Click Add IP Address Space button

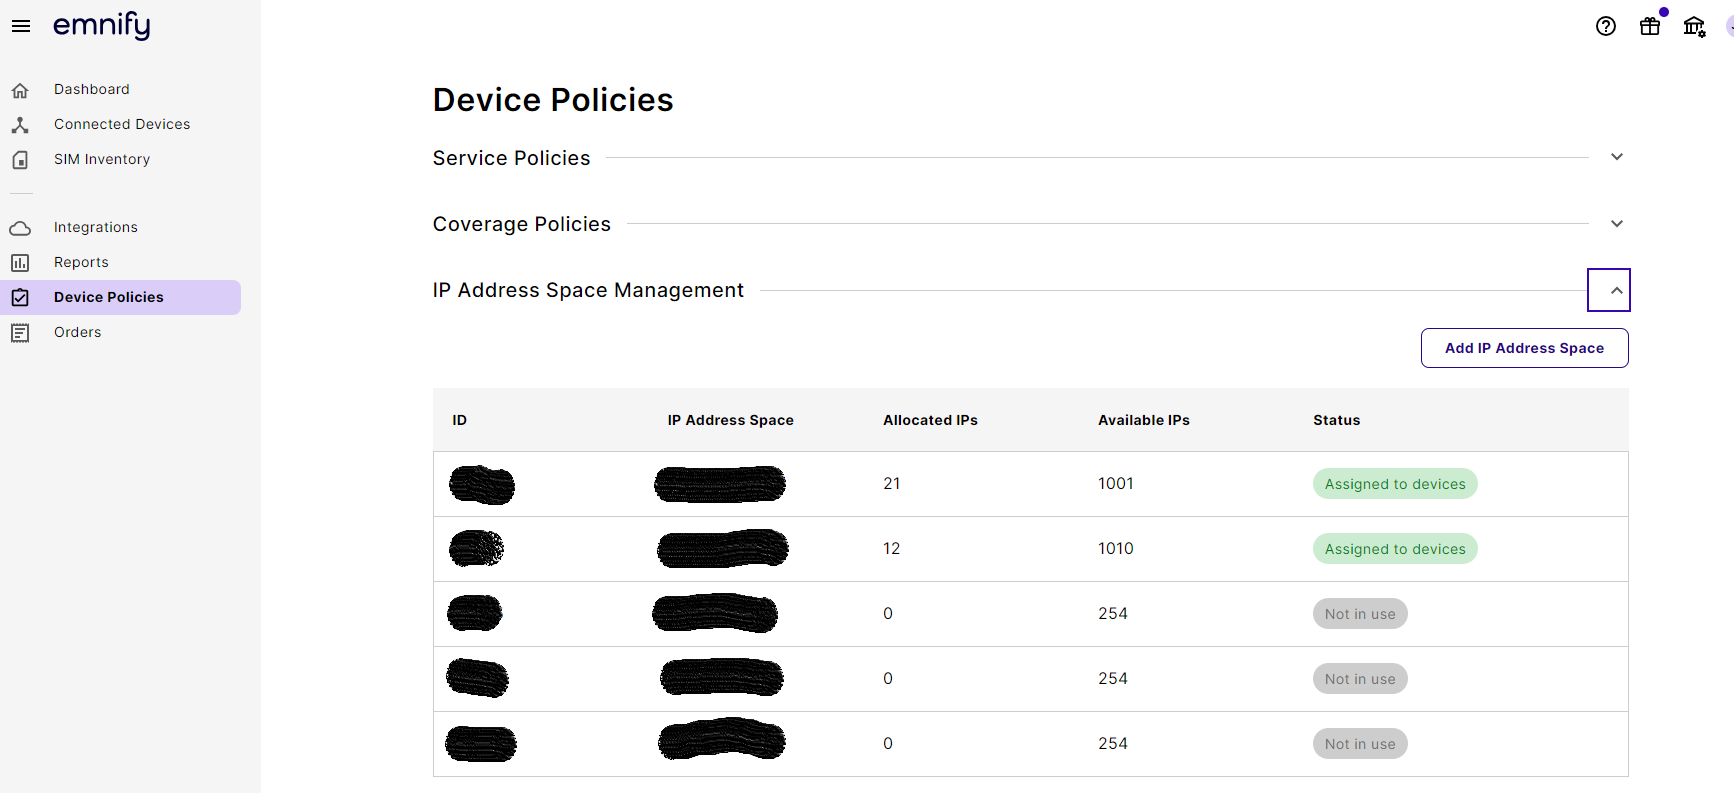point(1525,348)
